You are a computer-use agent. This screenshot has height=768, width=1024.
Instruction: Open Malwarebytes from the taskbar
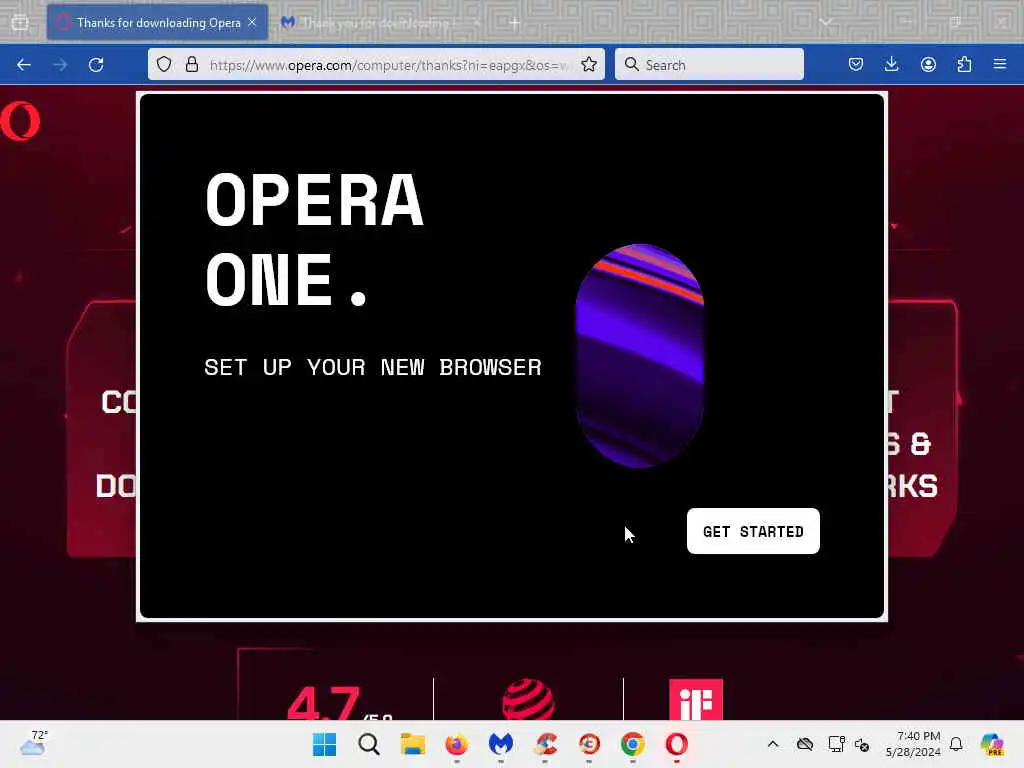[501, 744]
